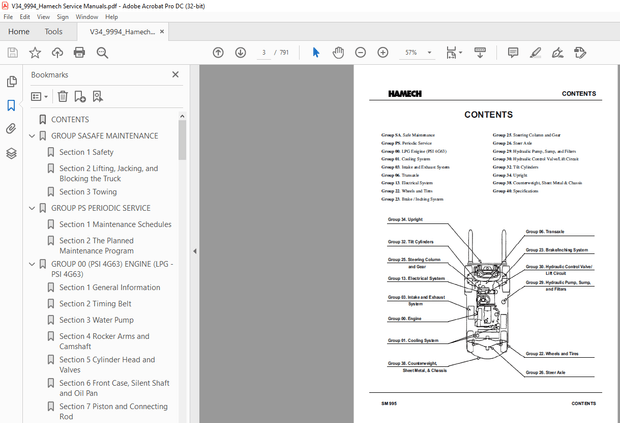Open the Edit menu

coord(25,17)
